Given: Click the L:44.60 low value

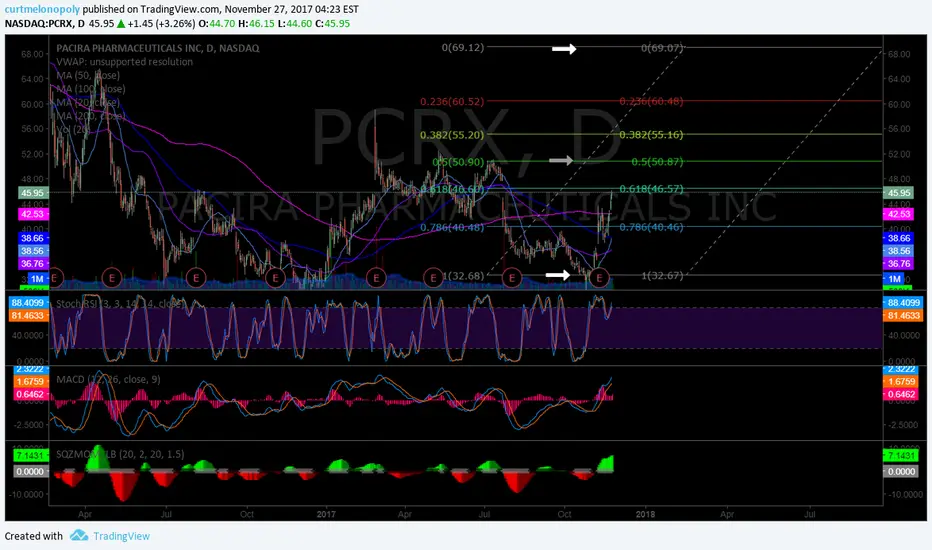Looking at the screenshot, I should click(x=295, y=24).
